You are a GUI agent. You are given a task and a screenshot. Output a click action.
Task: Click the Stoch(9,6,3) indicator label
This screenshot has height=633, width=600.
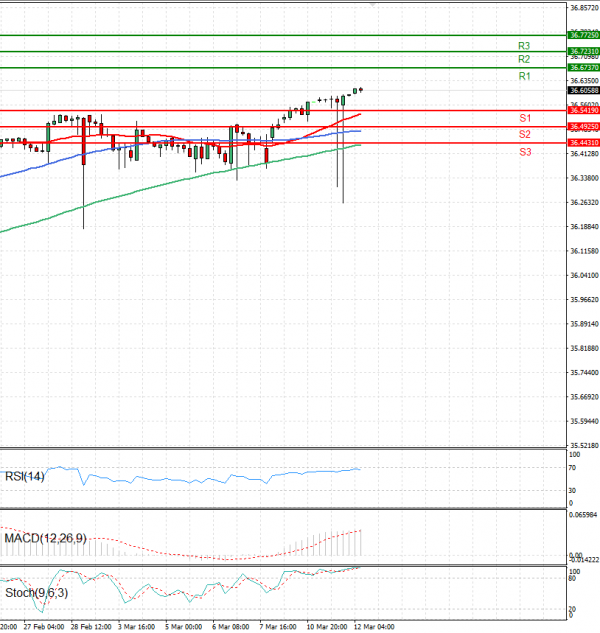click(36, 593)
